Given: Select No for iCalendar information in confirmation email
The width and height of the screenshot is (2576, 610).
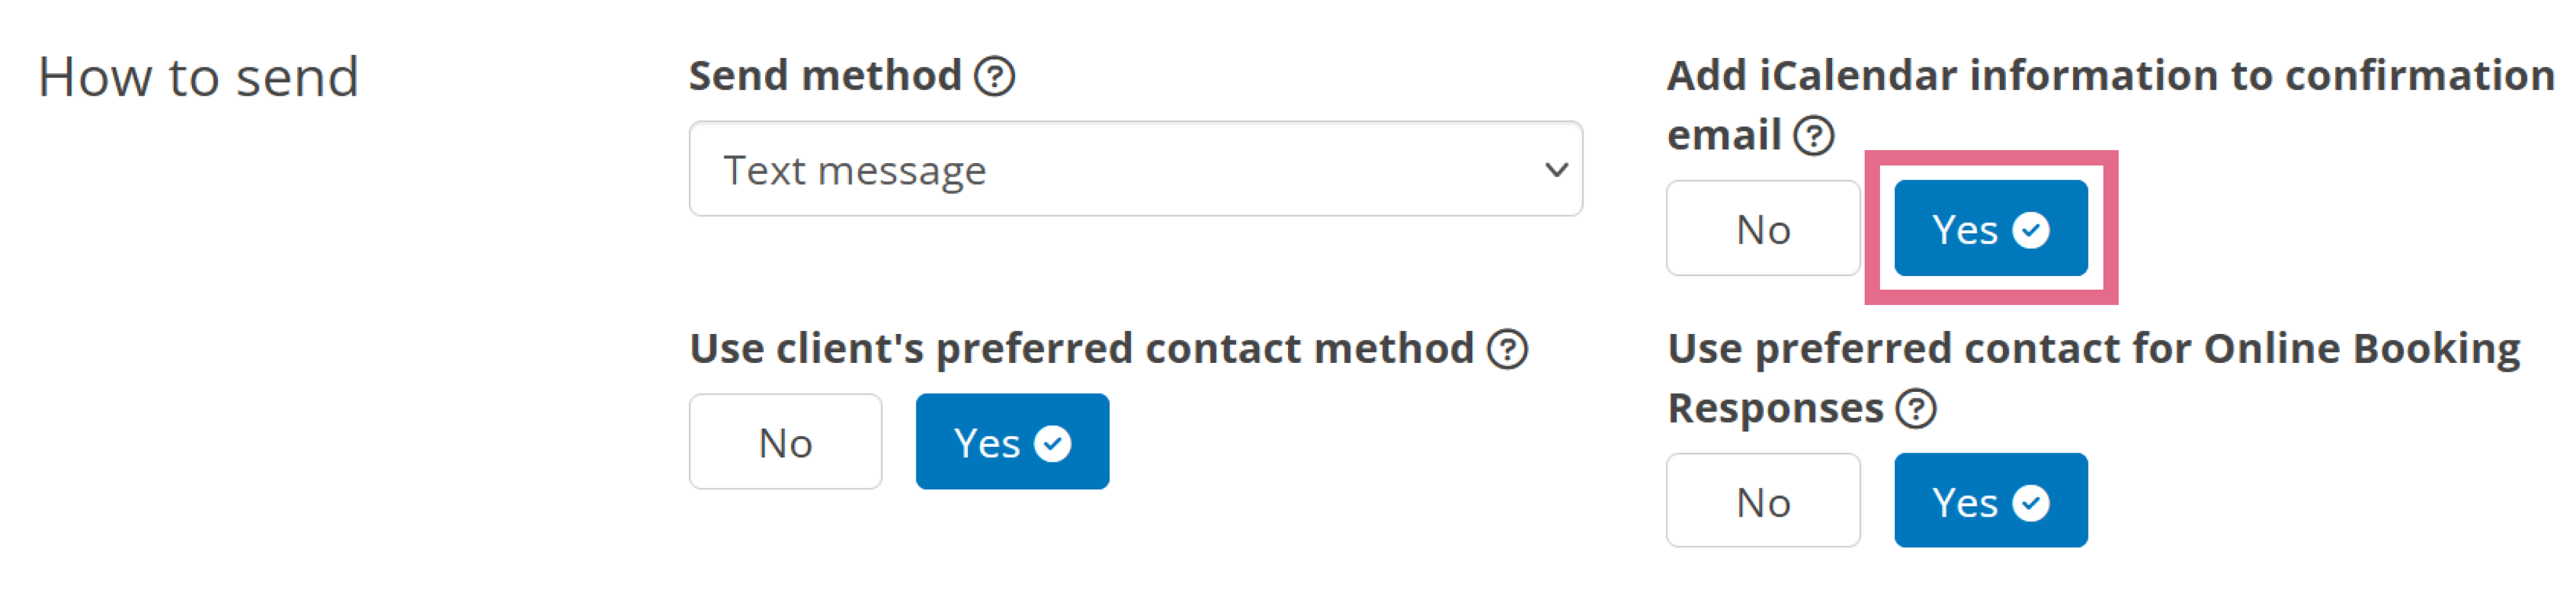Looking at the screenshot, I should [1762, 229].
